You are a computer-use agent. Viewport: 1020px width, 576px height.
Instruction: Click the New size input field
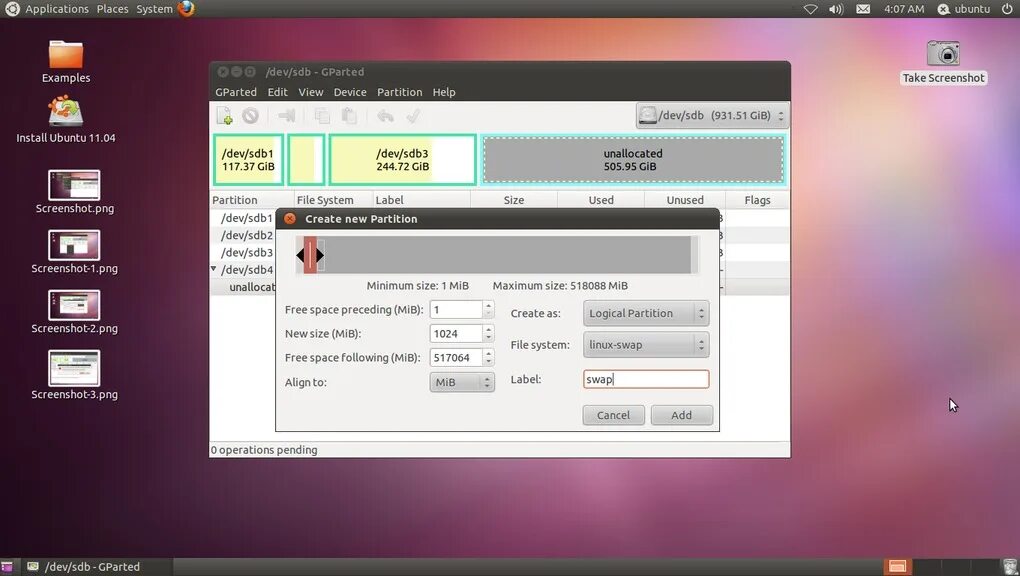click(x=457, y=334)
